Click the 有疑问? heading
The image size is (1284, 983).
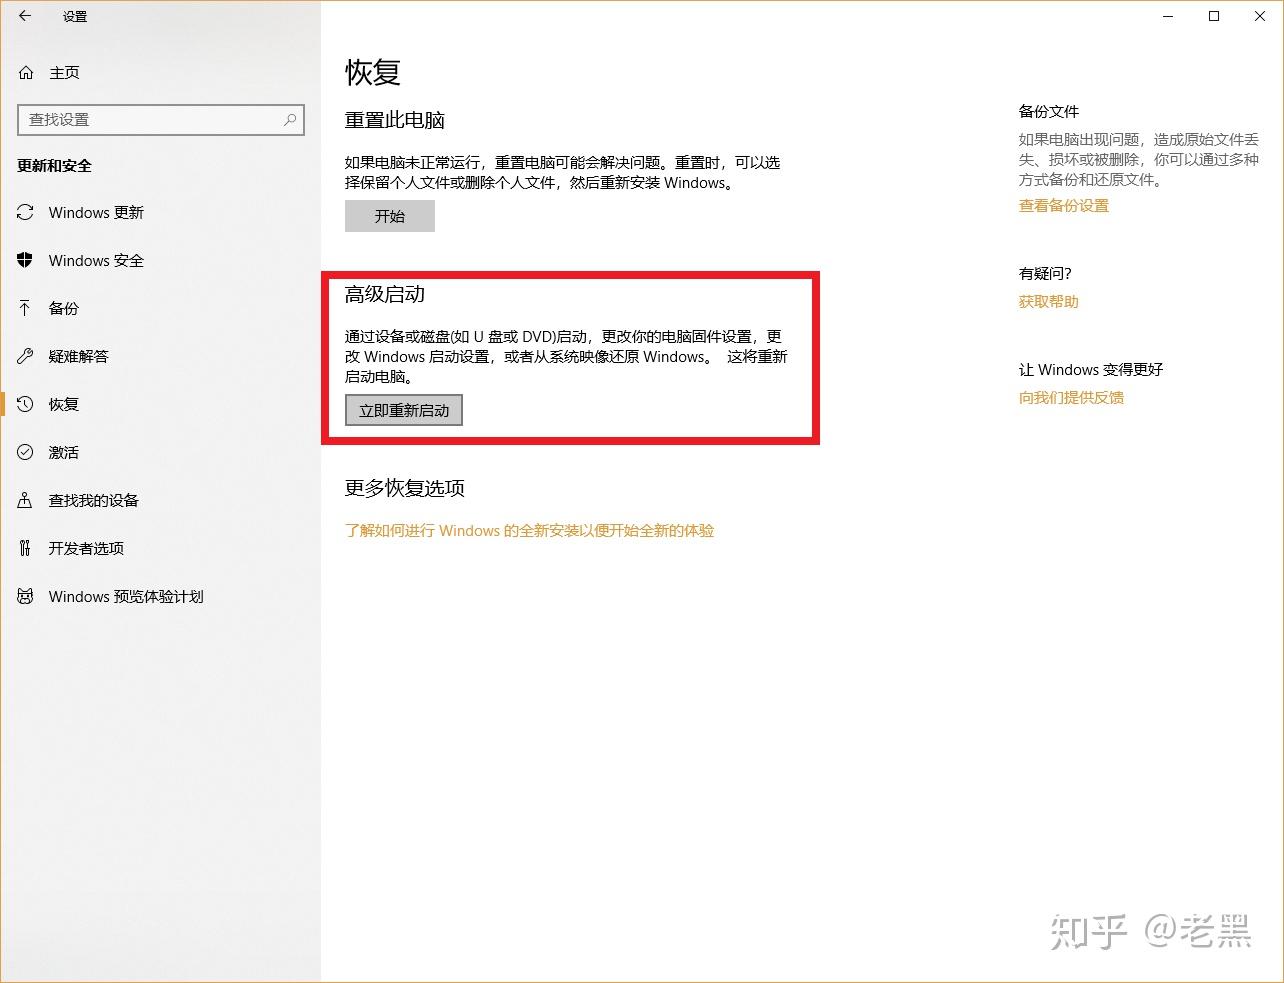click(x=1045, y=273)
